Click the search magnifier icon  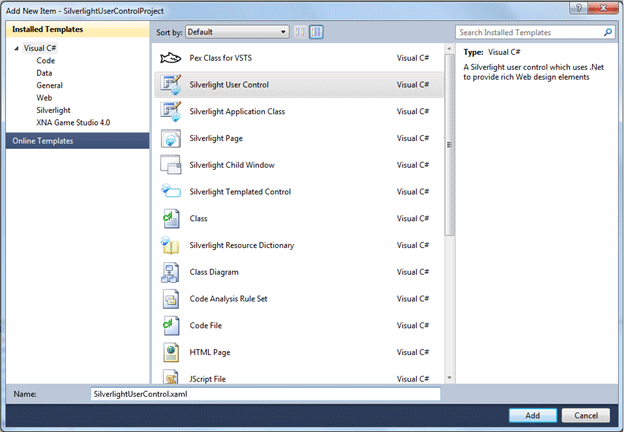coord(608,32)
